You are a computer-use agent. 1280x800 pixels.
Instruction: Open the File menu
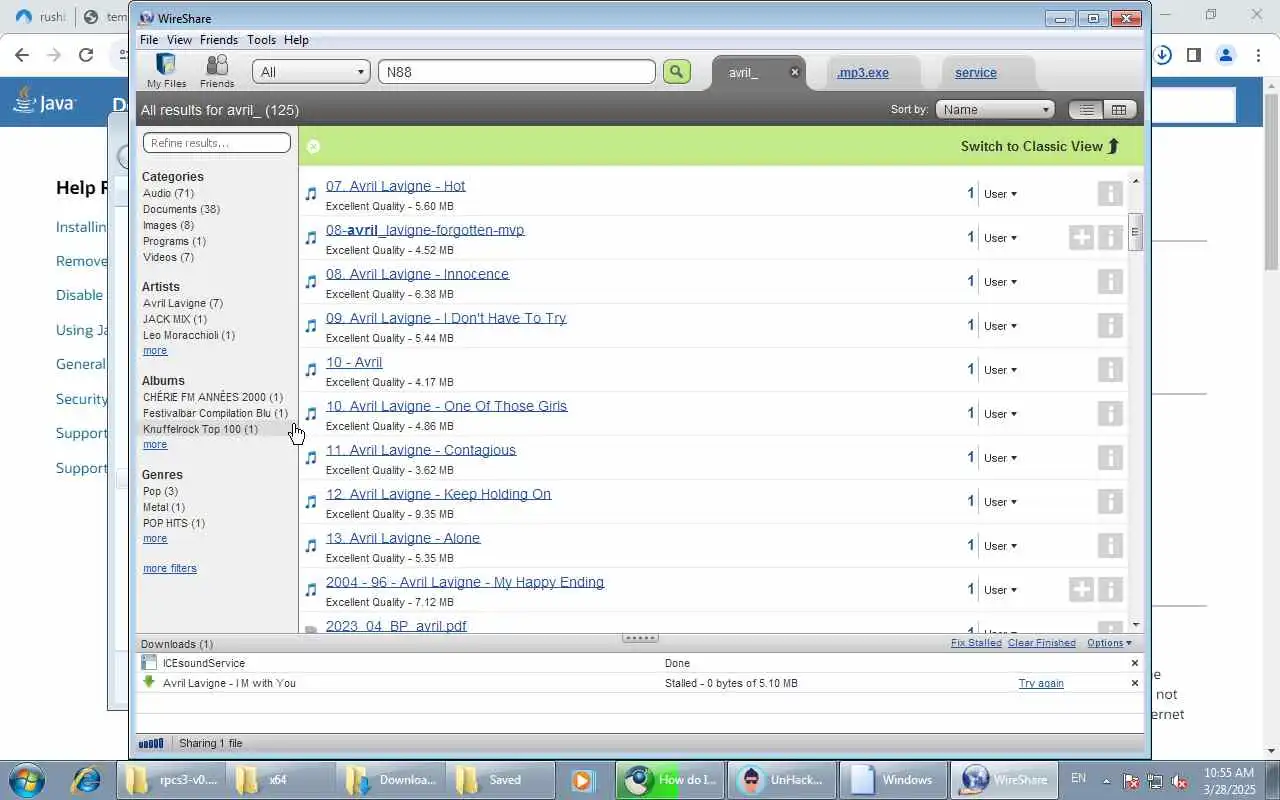point(149,40)
